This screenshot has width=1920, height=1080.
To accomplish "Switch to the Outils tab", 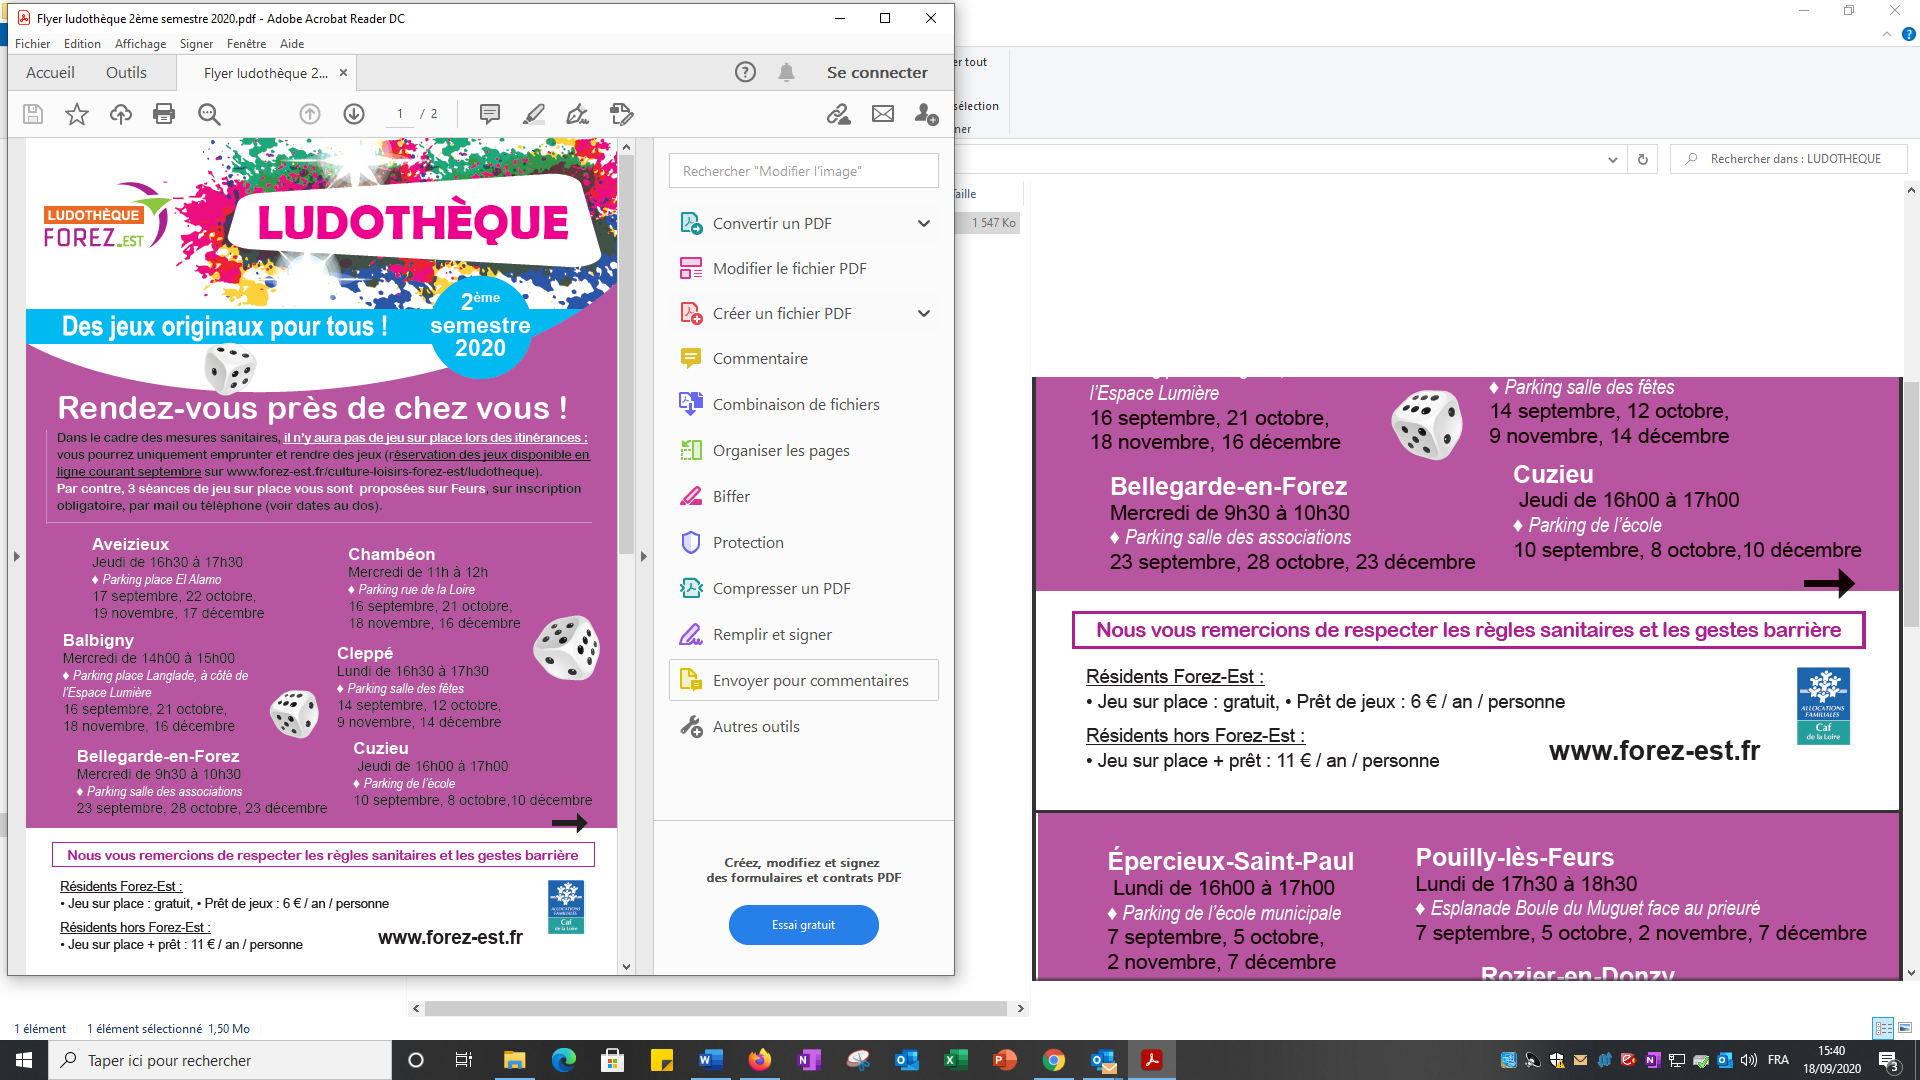I will [x=126, y=72].
